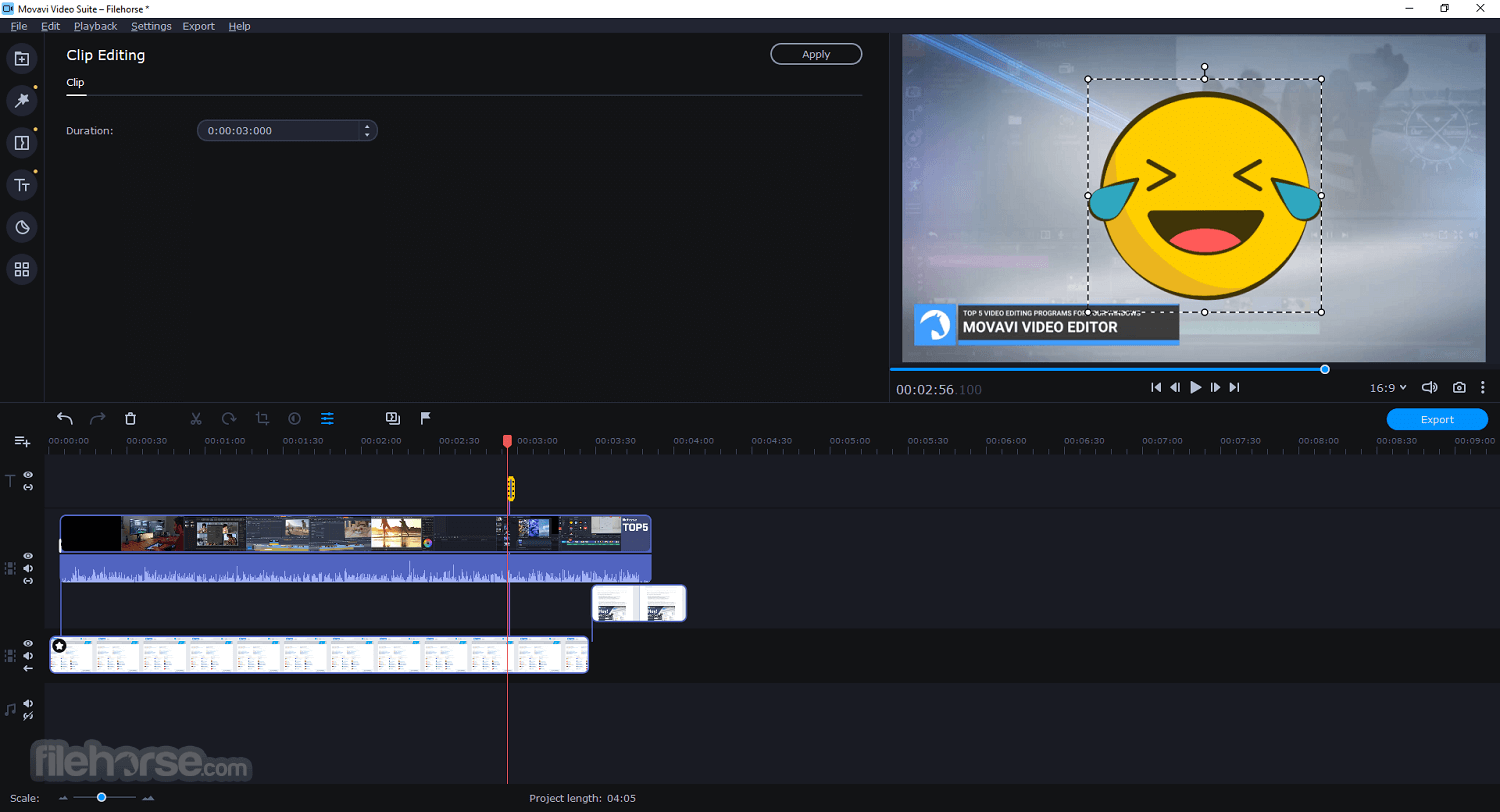
Task: Click the Redo arrow in timeline toolbar
Action: click(x=98, y=418)
